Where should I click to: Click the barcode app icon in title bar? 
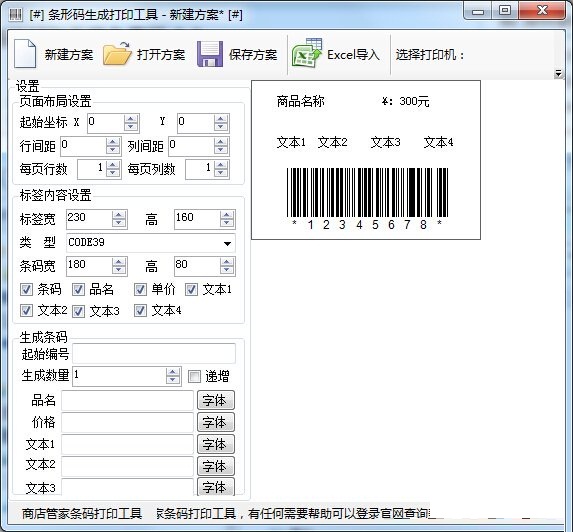coord(16,15)
